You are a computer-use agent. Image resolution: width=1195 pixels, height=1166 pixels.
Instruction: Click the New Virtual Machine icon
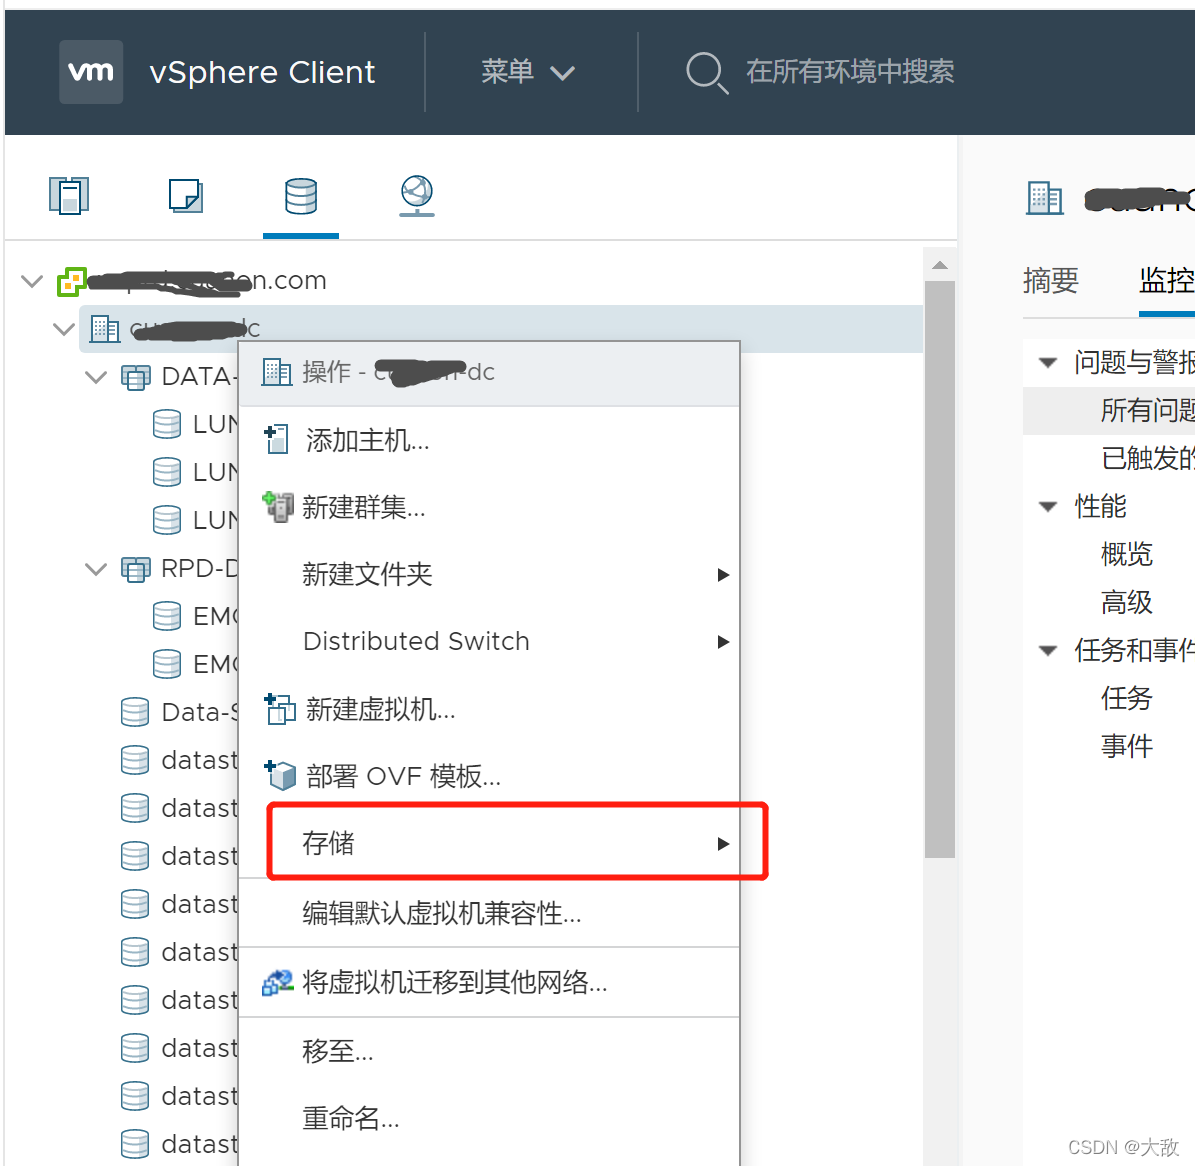(279, 709)
